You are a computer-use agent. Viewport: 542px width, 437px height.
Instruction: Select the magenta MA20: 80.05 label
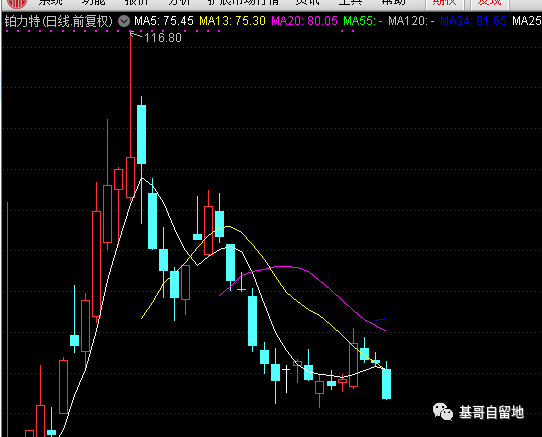point(304,21)
